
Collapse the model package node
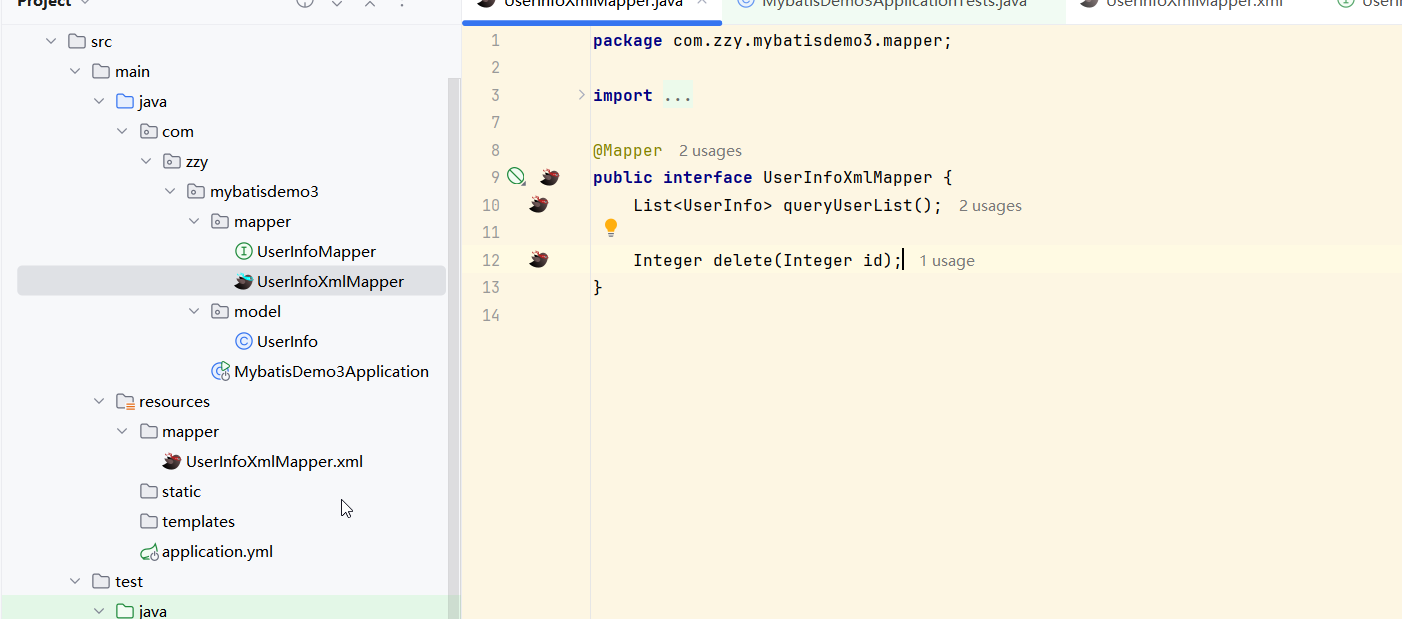194,311
